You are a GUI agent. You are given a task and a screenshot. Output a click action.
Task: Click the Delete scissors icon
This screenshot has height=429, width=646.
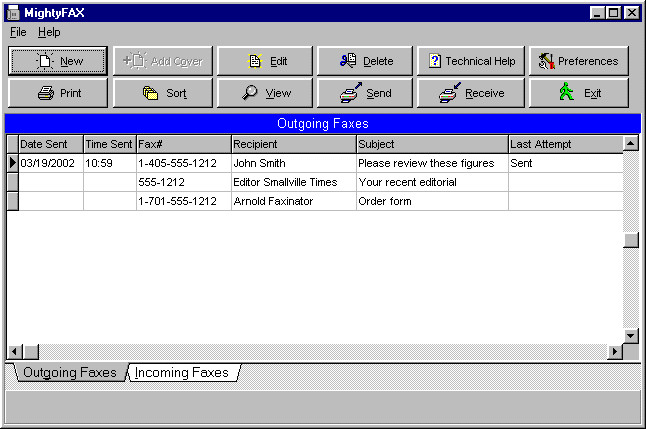[x=348, y=61]
